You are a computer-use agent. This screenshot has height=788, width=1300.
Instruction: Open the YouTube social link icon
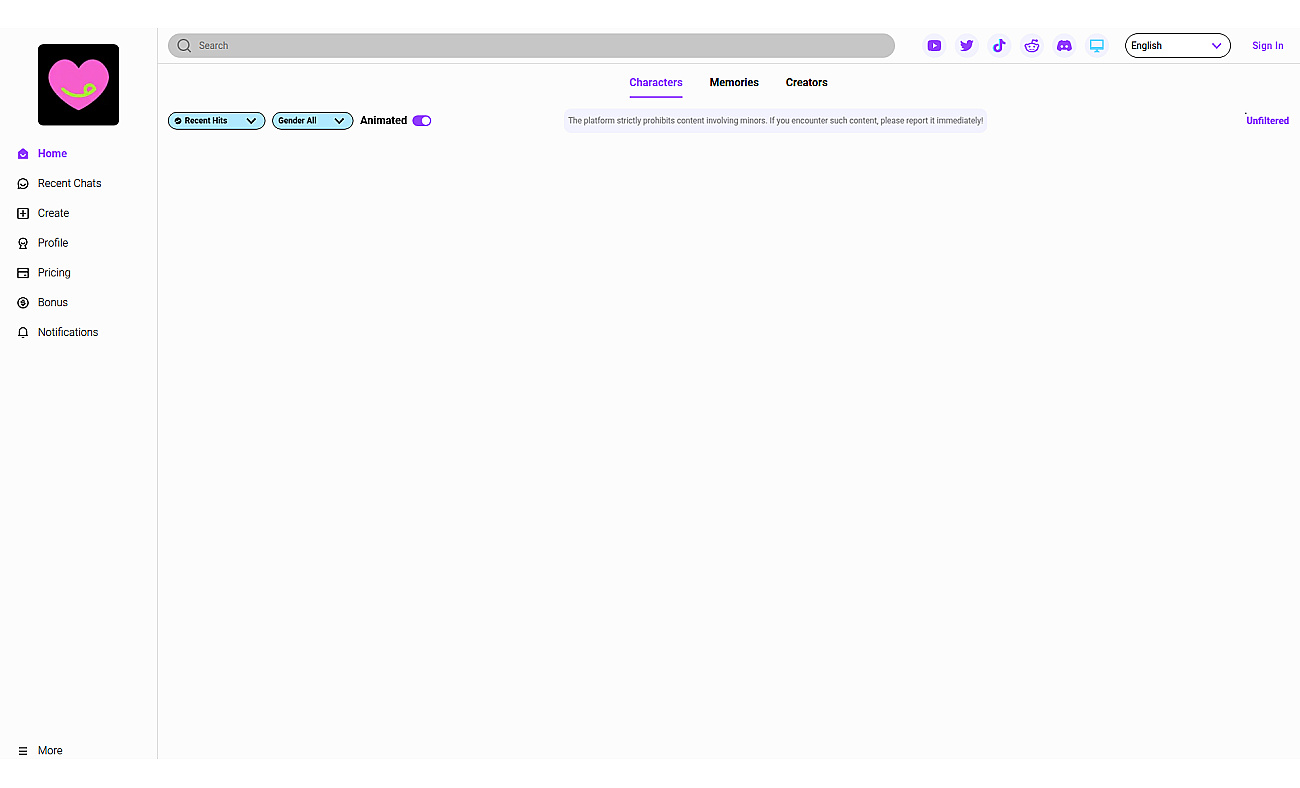(934, 46)
